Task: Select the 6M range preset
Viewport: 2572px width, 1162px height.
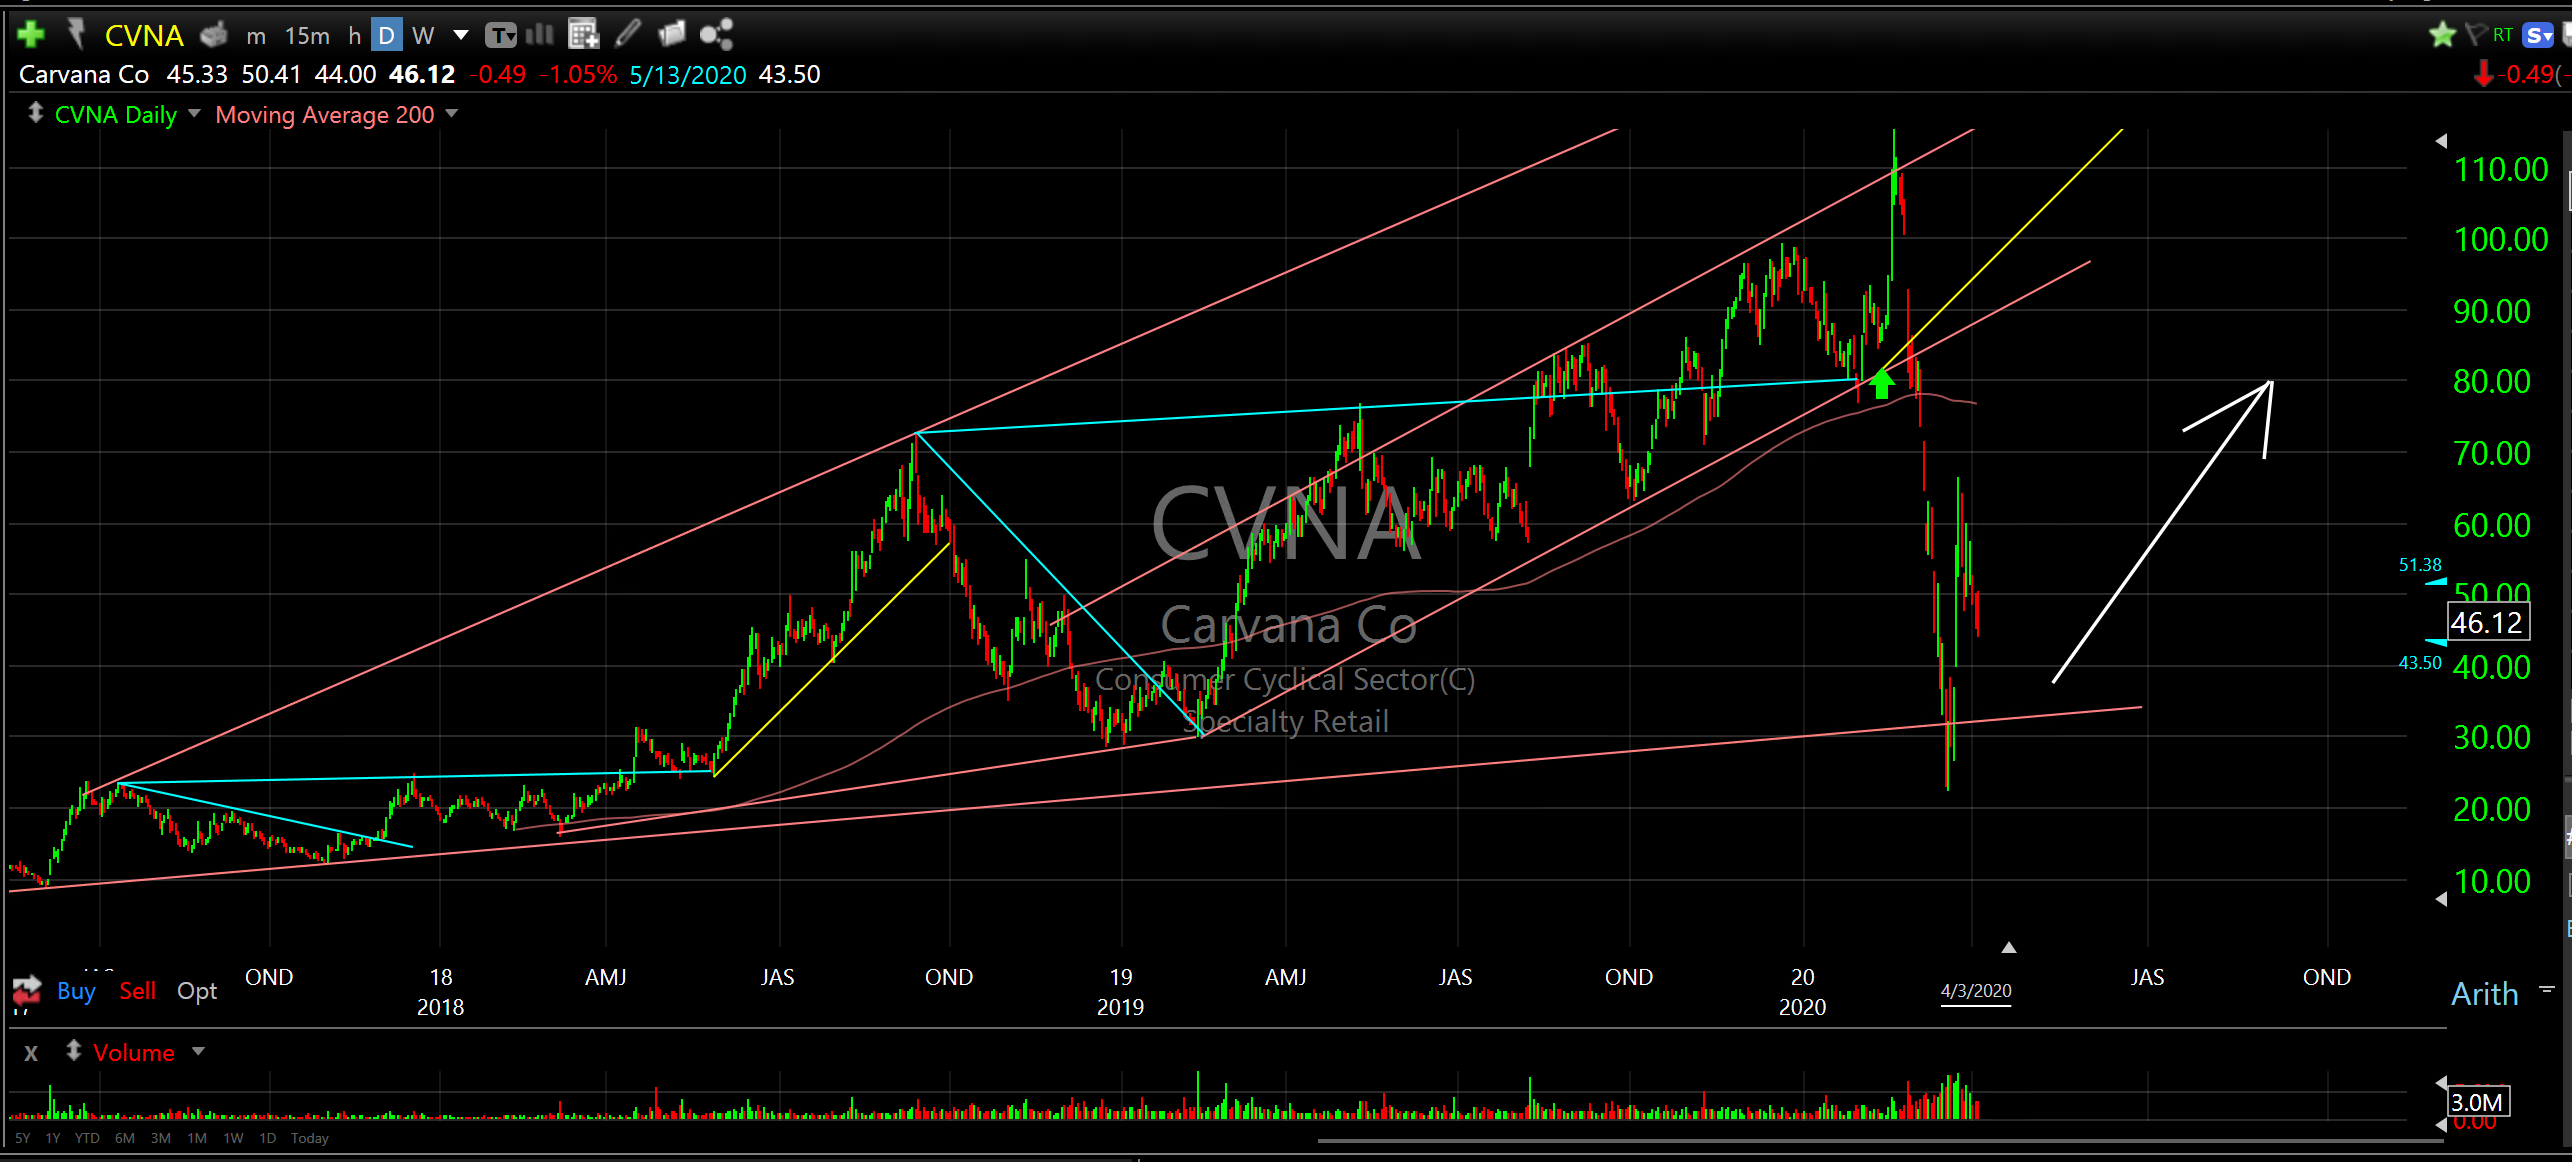Action: [124, 1138]
